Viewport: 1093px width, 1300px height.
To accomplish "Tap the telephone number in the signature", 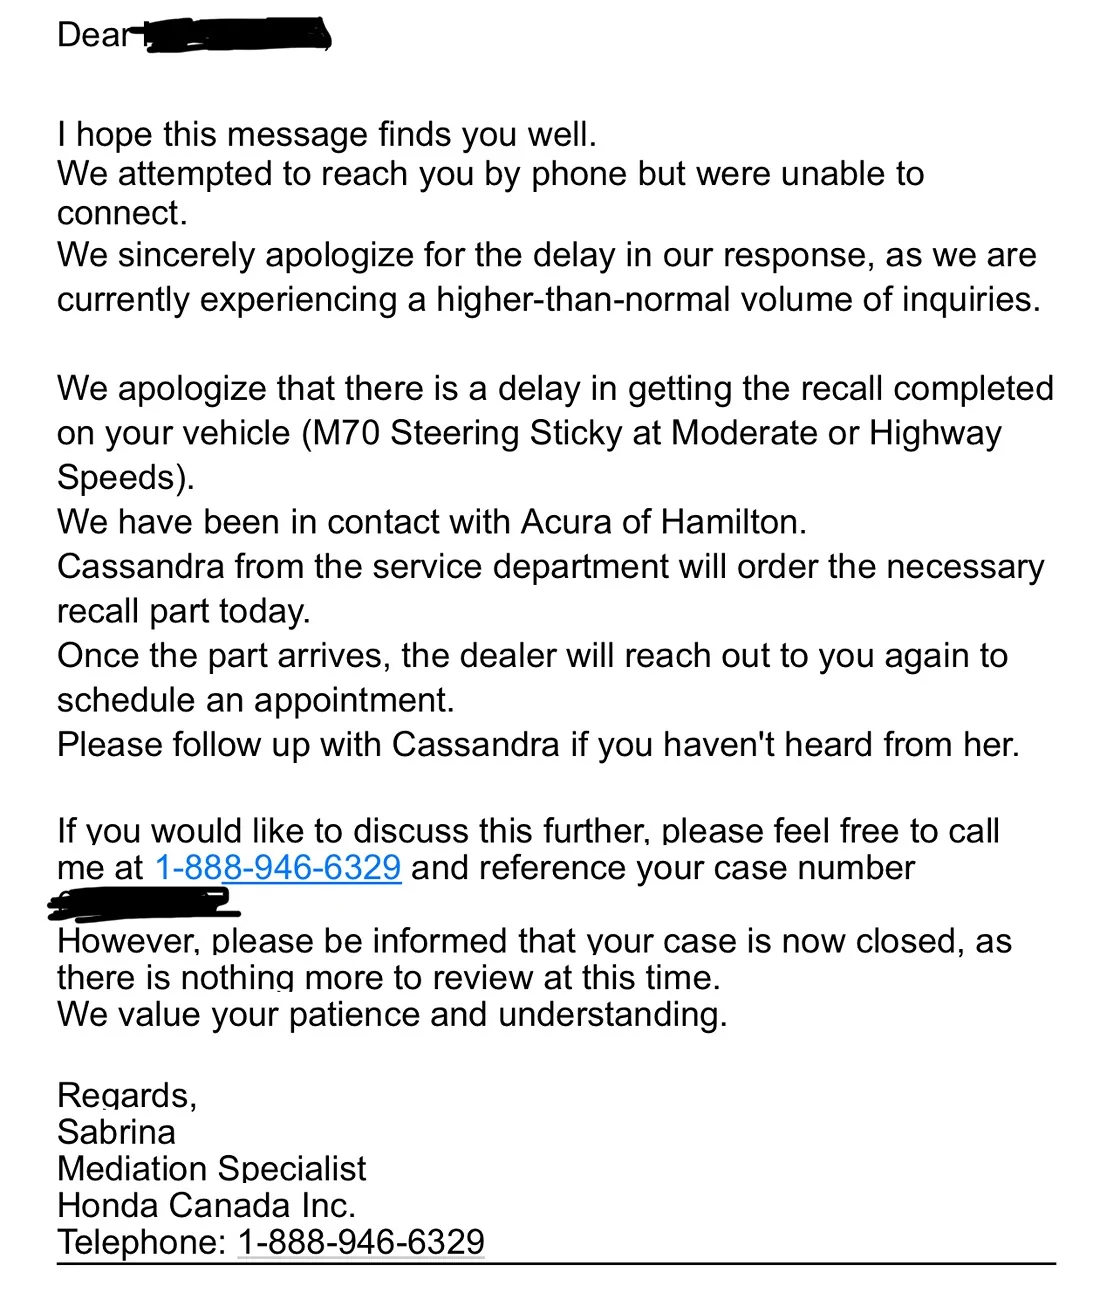I will pos(361,1242).
